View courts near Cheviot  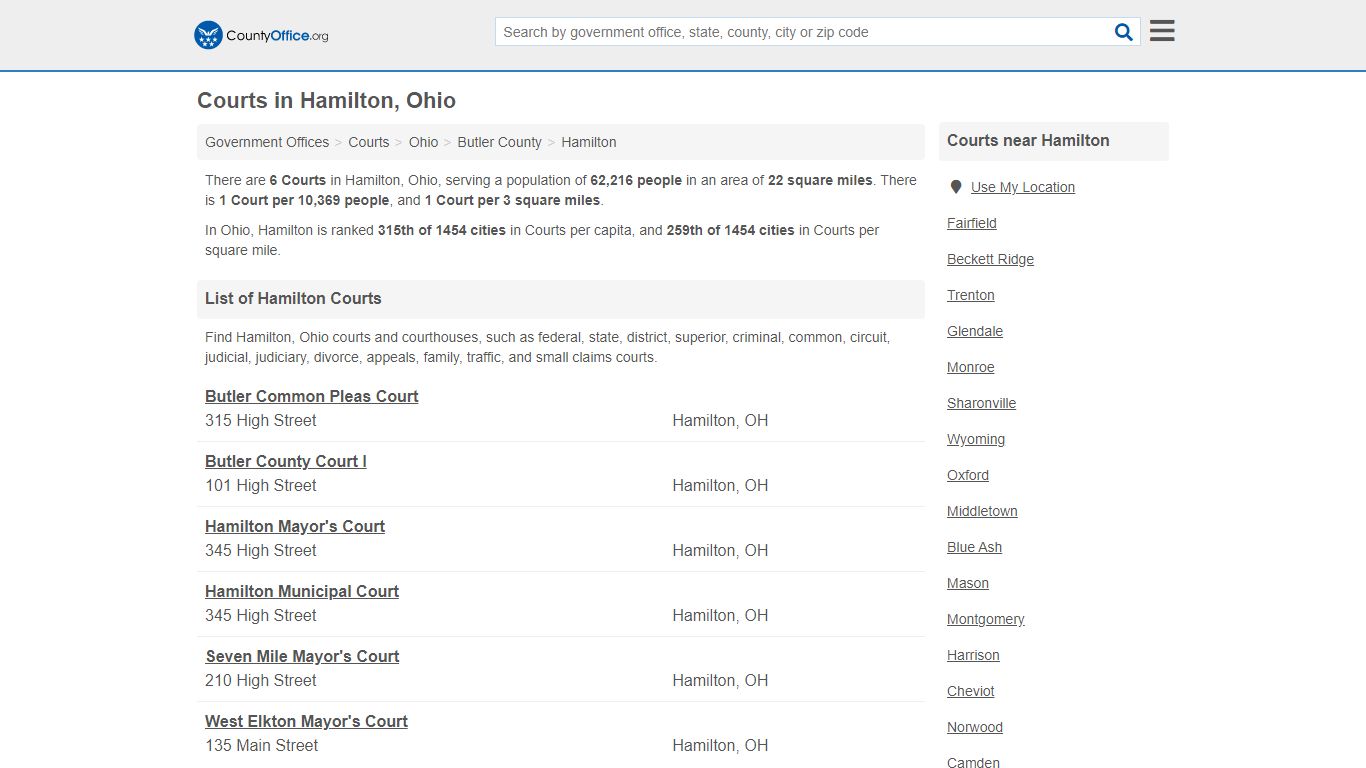point(971,691)
